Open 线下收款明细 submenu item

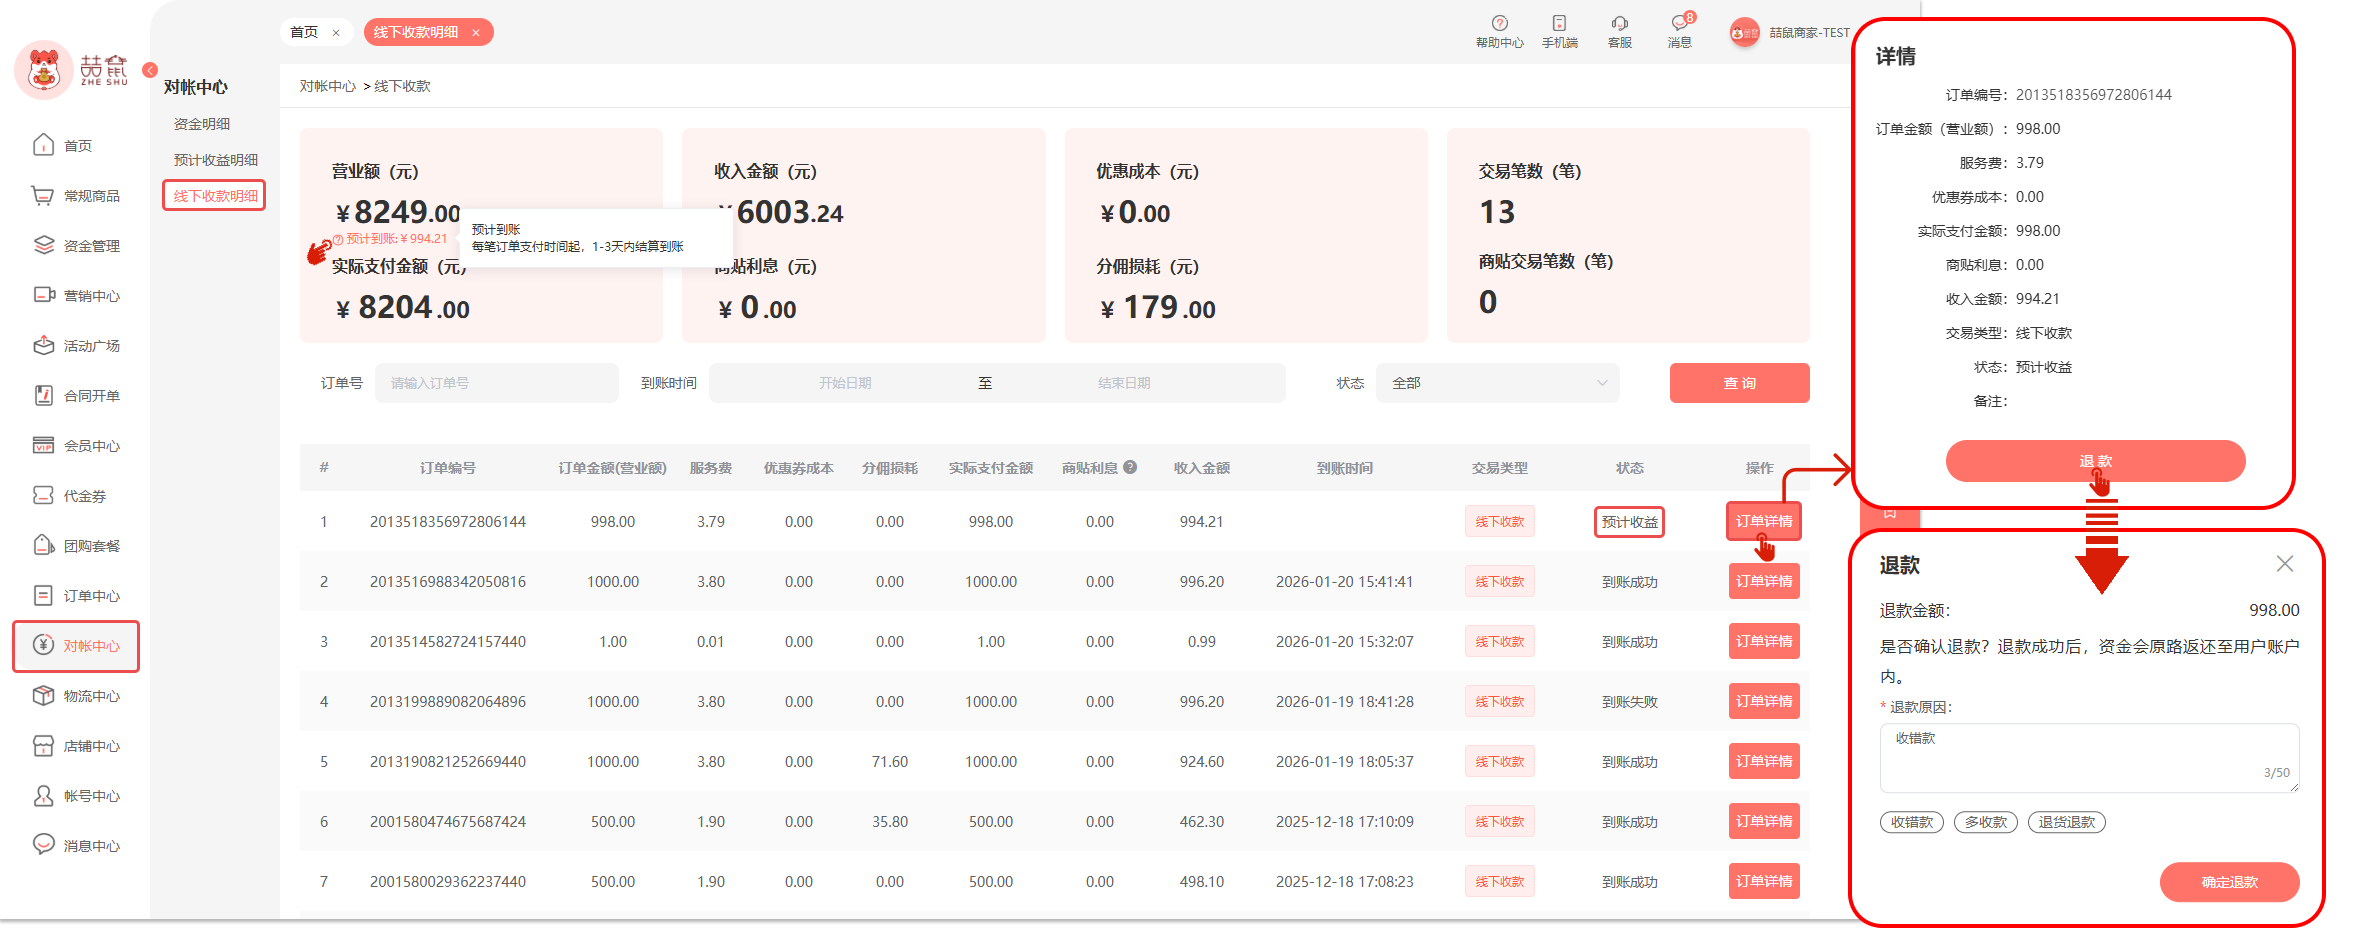(215, 196)
